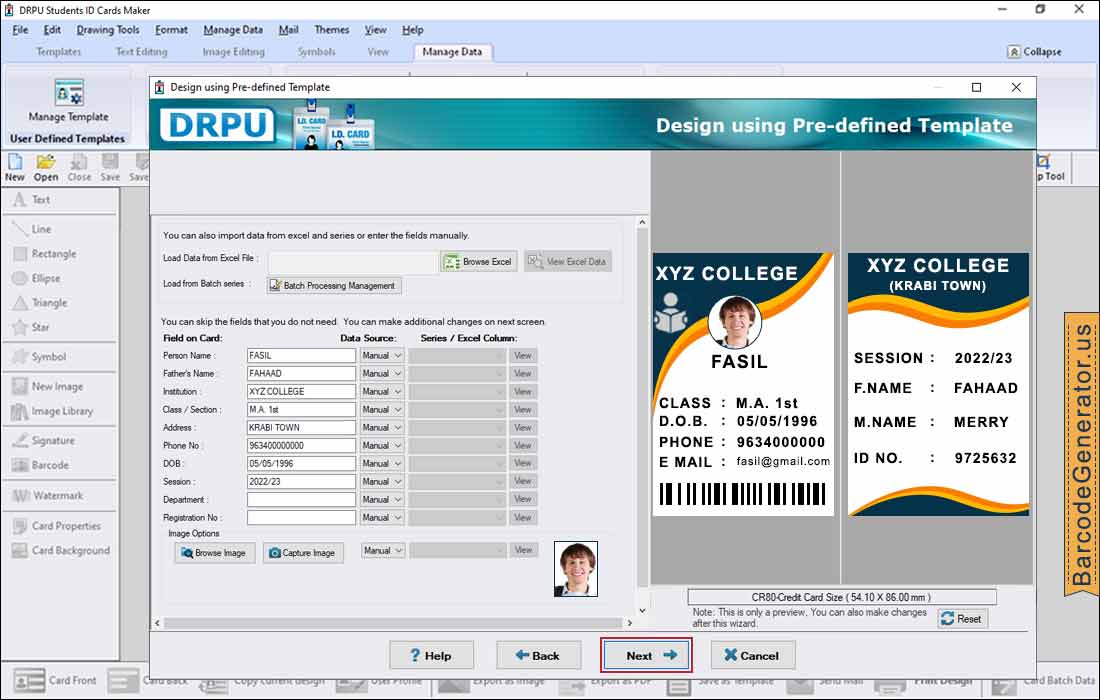Click Browse Image button

(x=214, y=553)
